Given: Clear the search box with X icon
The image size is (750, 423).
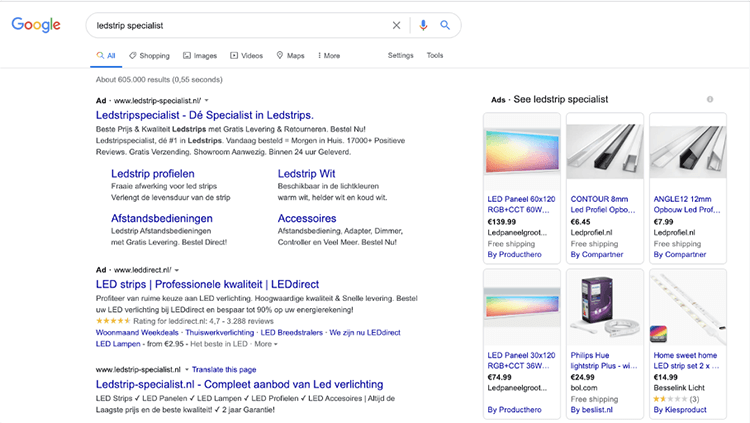Looking at the screenshot, I should point(396,25).
